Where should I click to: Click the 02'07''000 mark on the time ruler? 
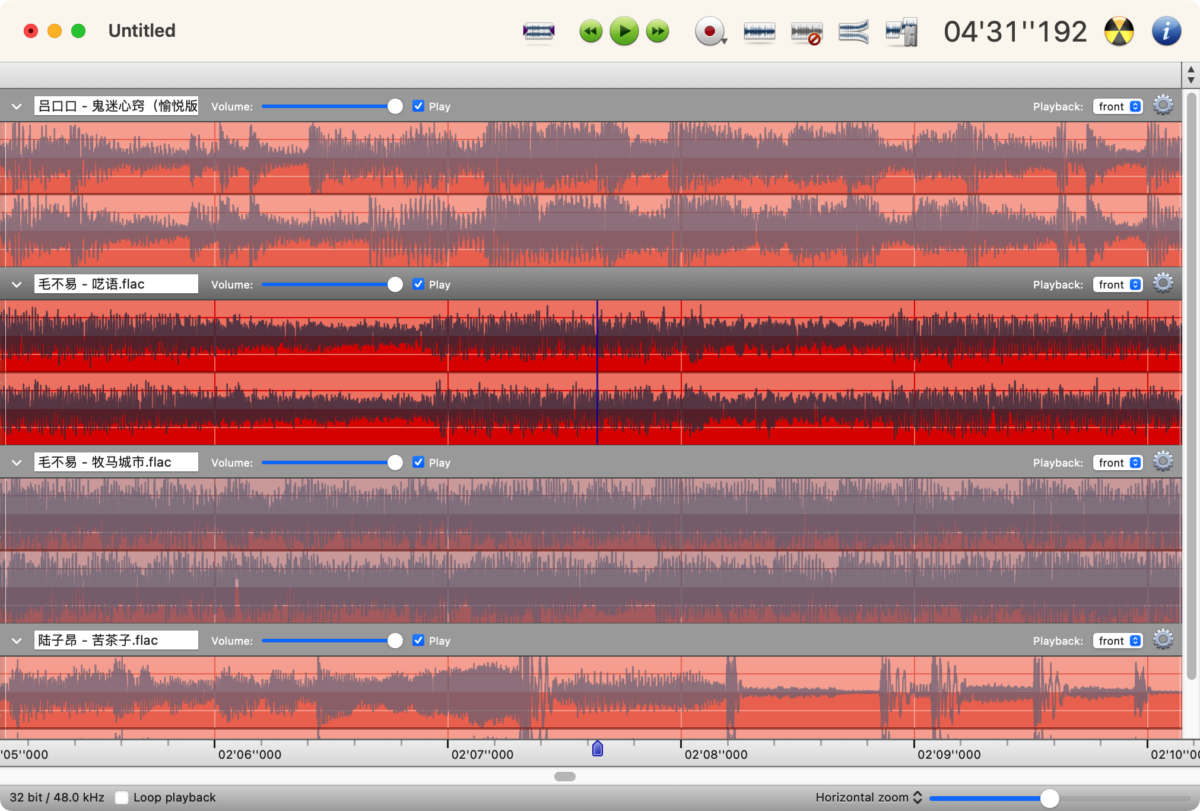tap(482, 755)
